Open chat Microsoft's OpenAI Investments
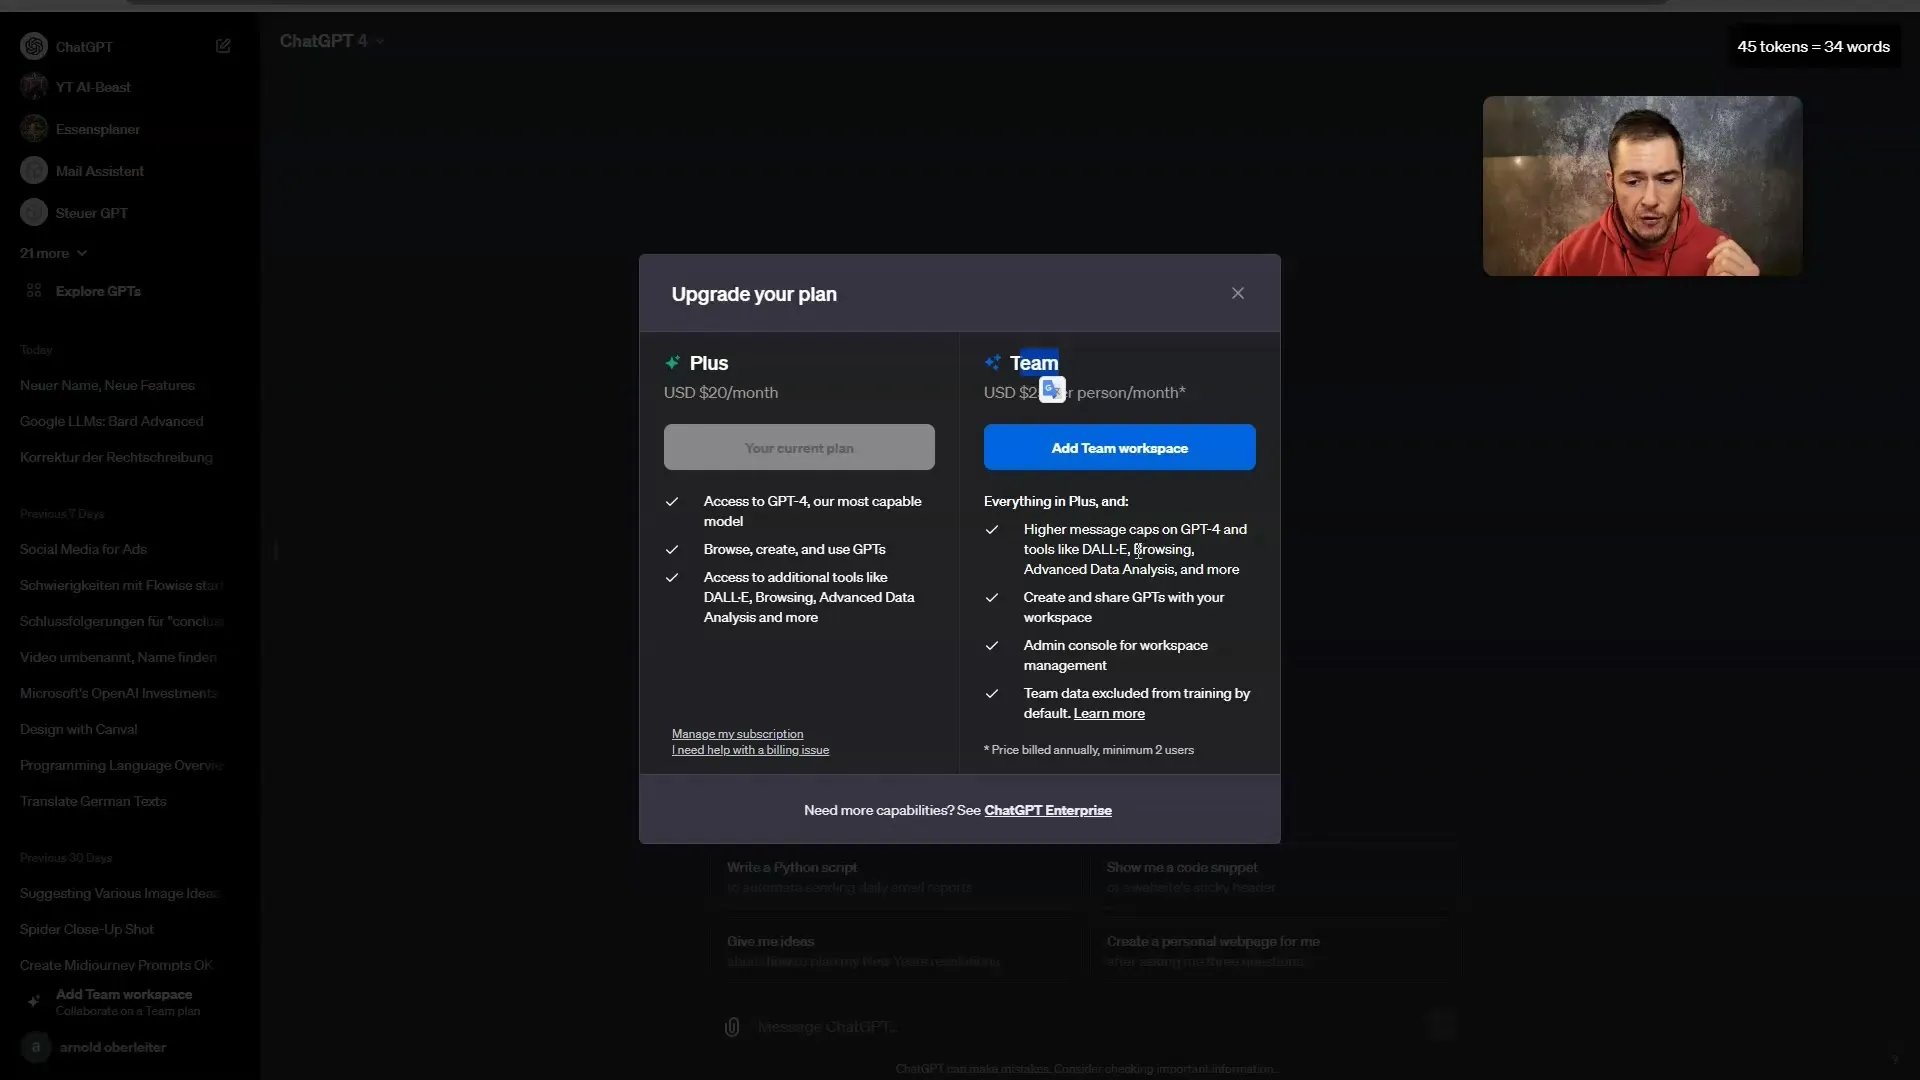1920x1080 pixels. [118, 693]
